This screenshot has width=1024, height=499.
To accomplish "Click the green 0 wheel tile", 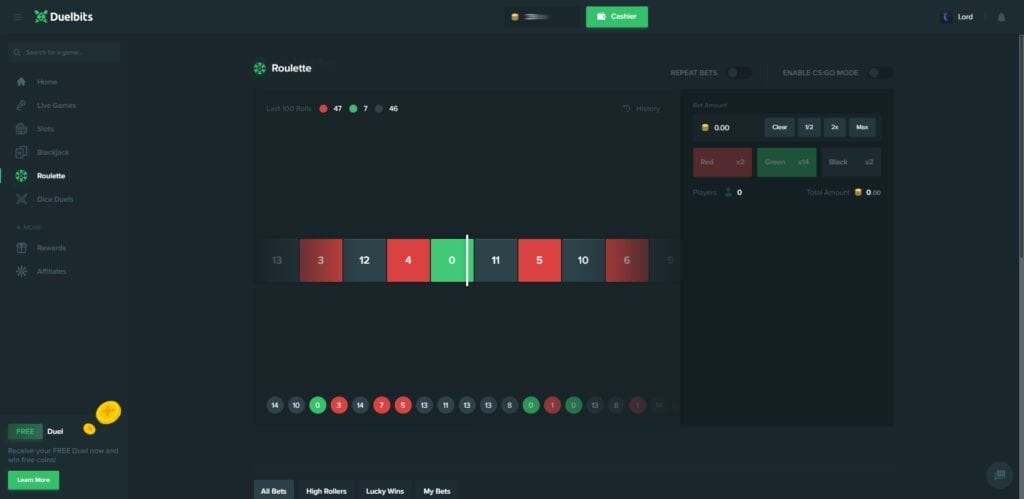I will tap(452, 260).
